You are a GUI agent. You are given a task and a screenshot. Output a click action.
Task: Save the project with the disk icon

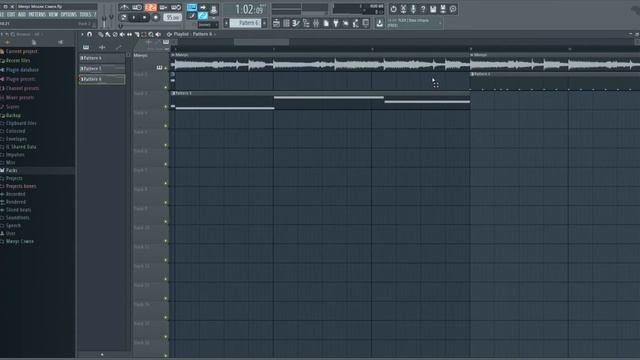(x=433, y=9)
